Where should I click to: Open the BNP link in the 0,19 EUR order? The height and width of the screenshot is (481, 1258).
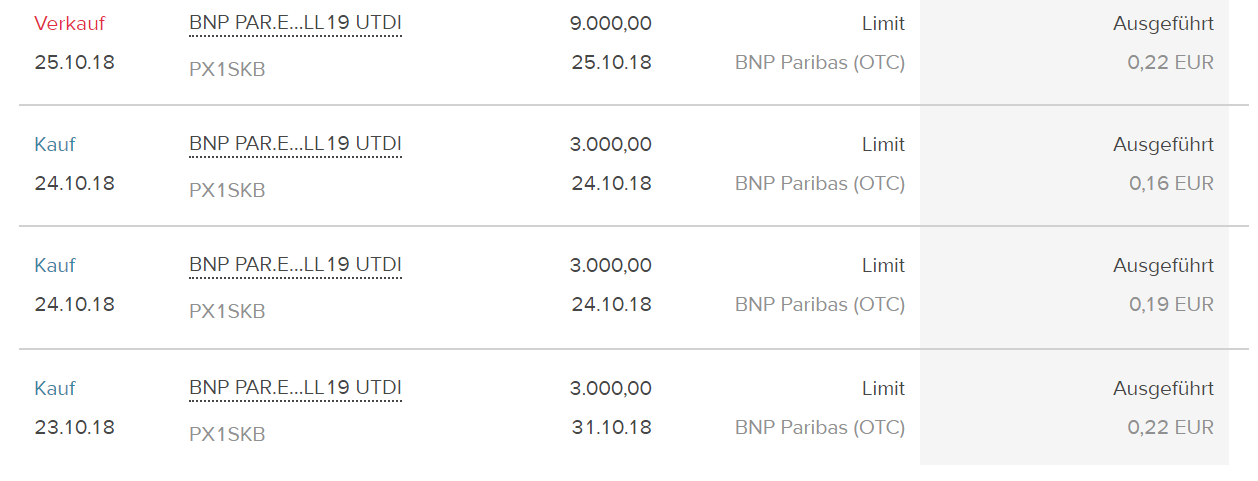[x=295, y=266]
